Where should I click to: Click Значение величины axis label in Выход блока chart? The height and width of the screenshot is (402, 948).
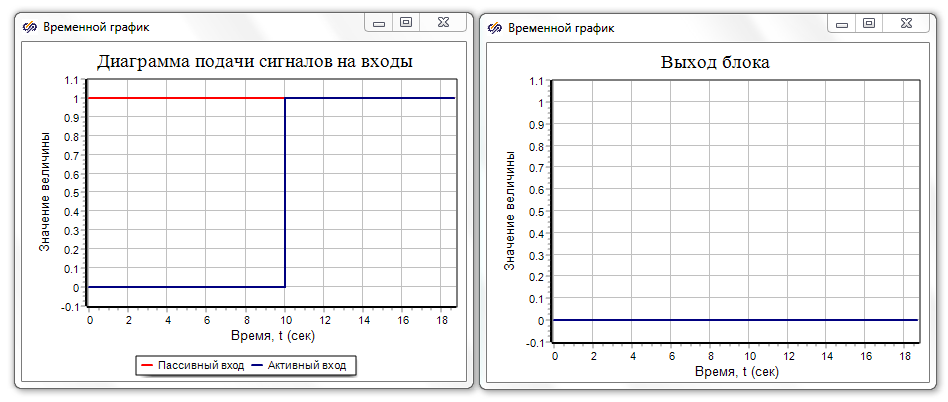tap(509, 211)
